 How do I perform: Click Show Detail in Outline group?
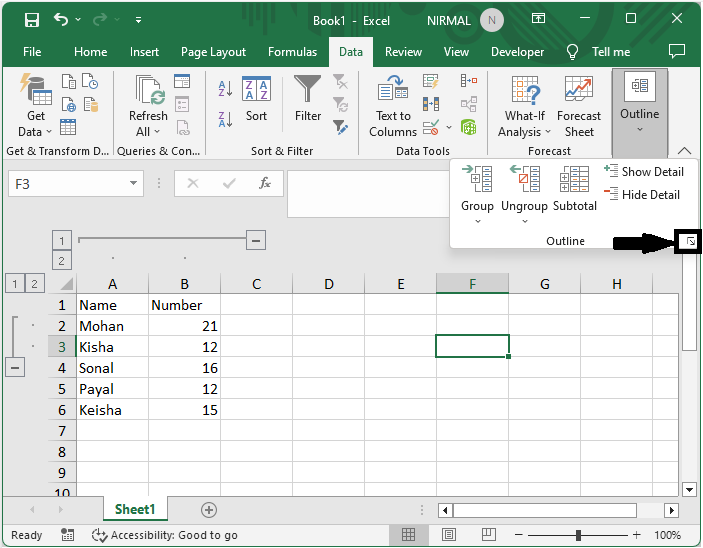point(643,172)
